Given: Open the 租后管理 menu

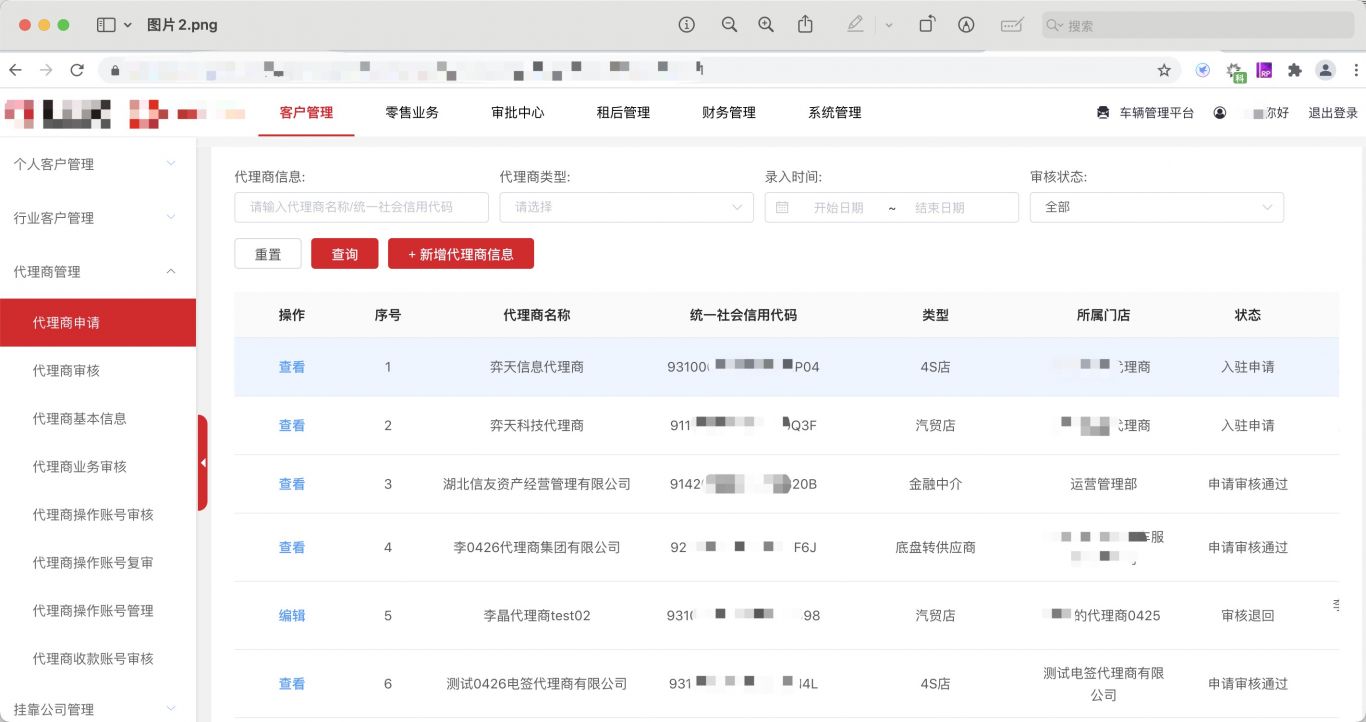Looking at the screenshot, I should coord(623,113).
